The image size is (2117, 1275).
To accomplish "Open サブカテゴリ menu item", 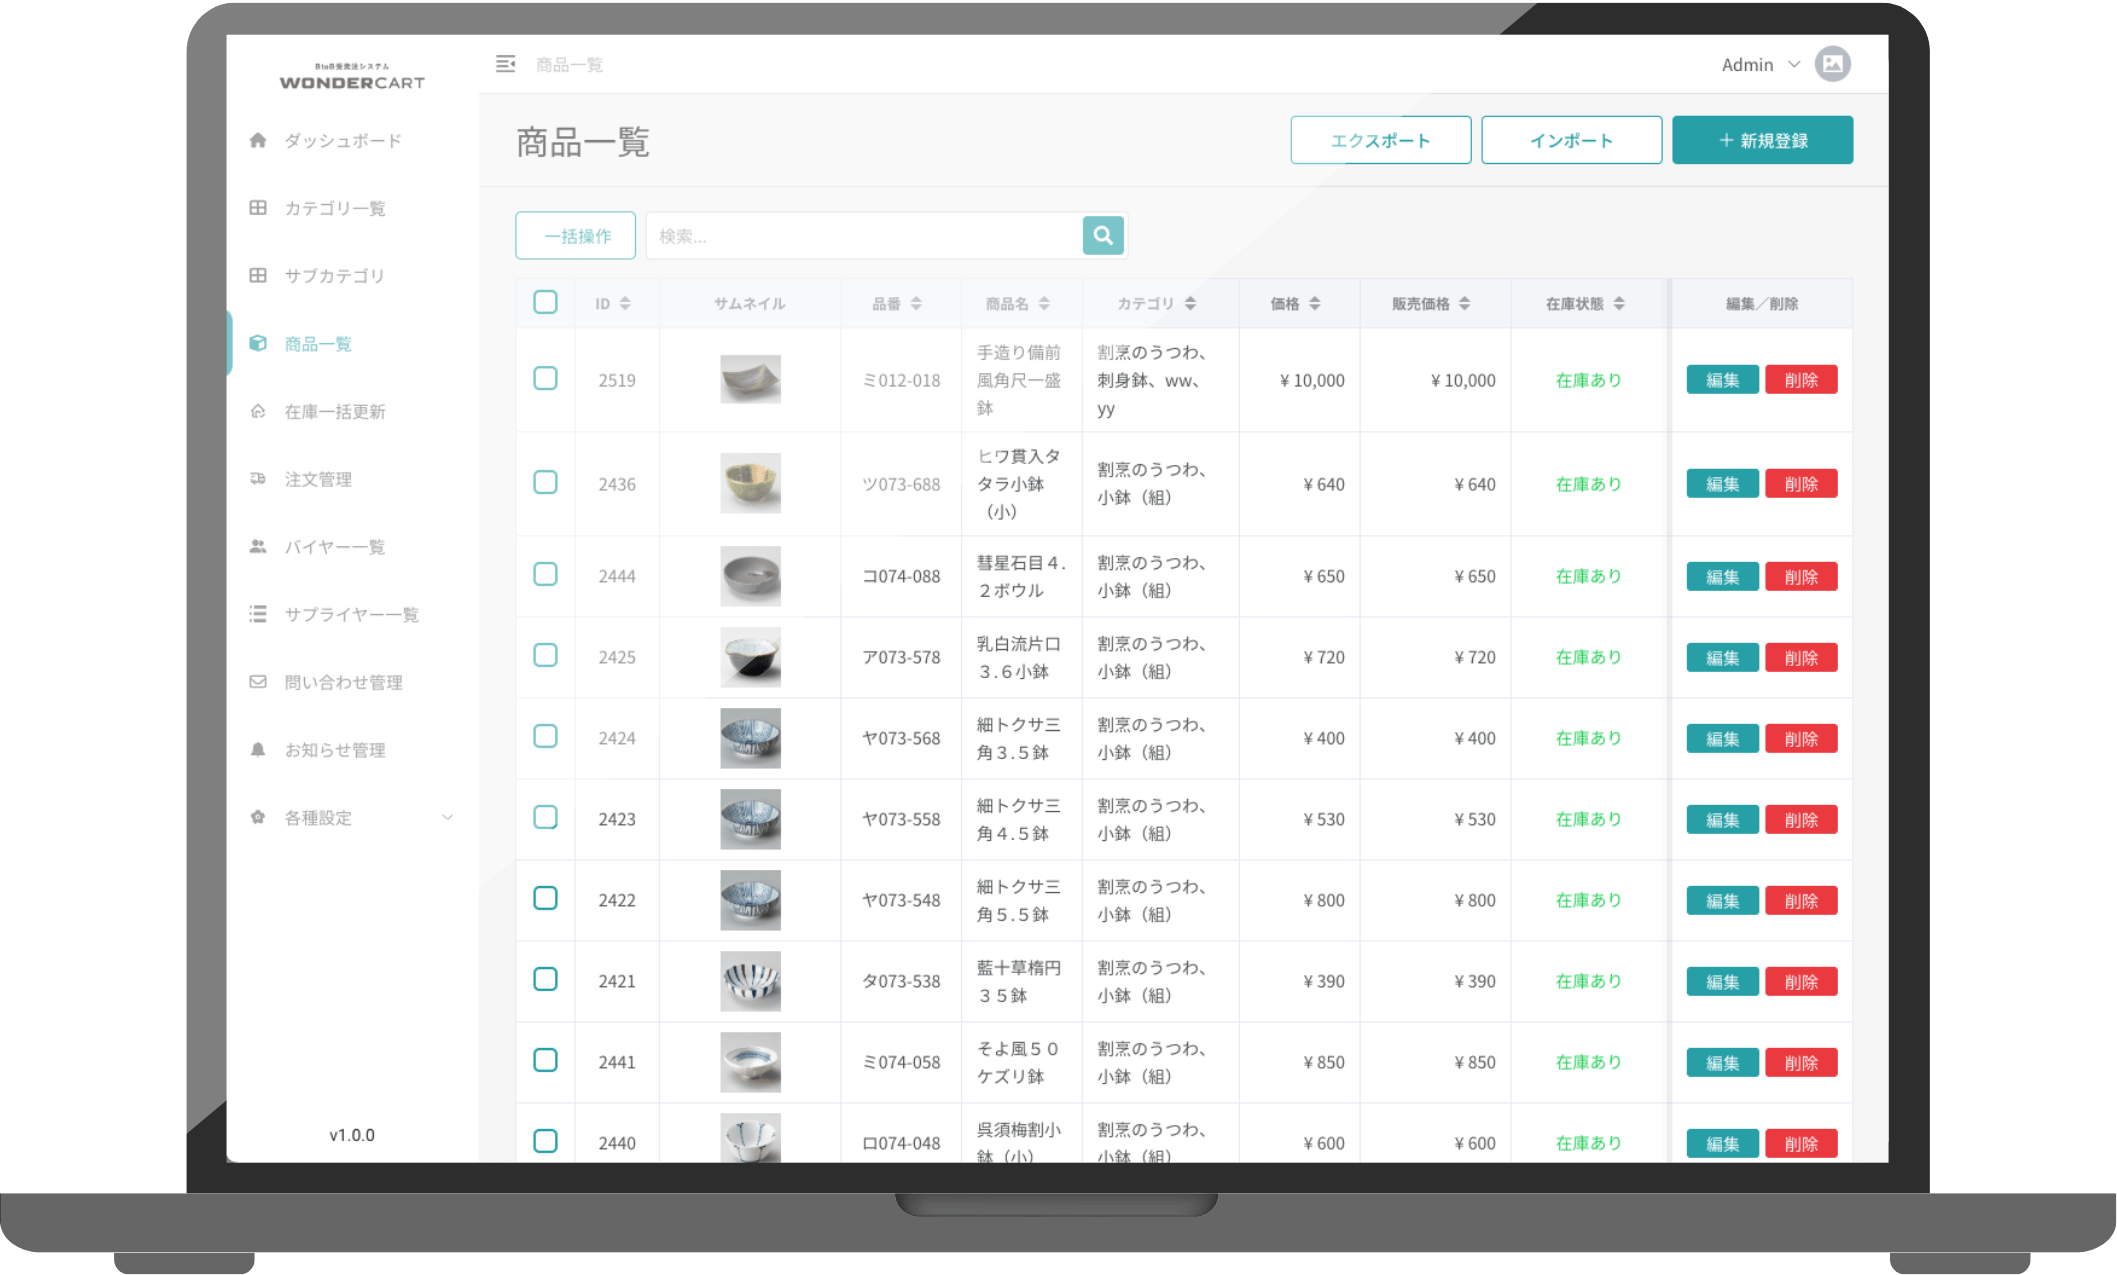I will pyautogui.click(x=335, y=276).
